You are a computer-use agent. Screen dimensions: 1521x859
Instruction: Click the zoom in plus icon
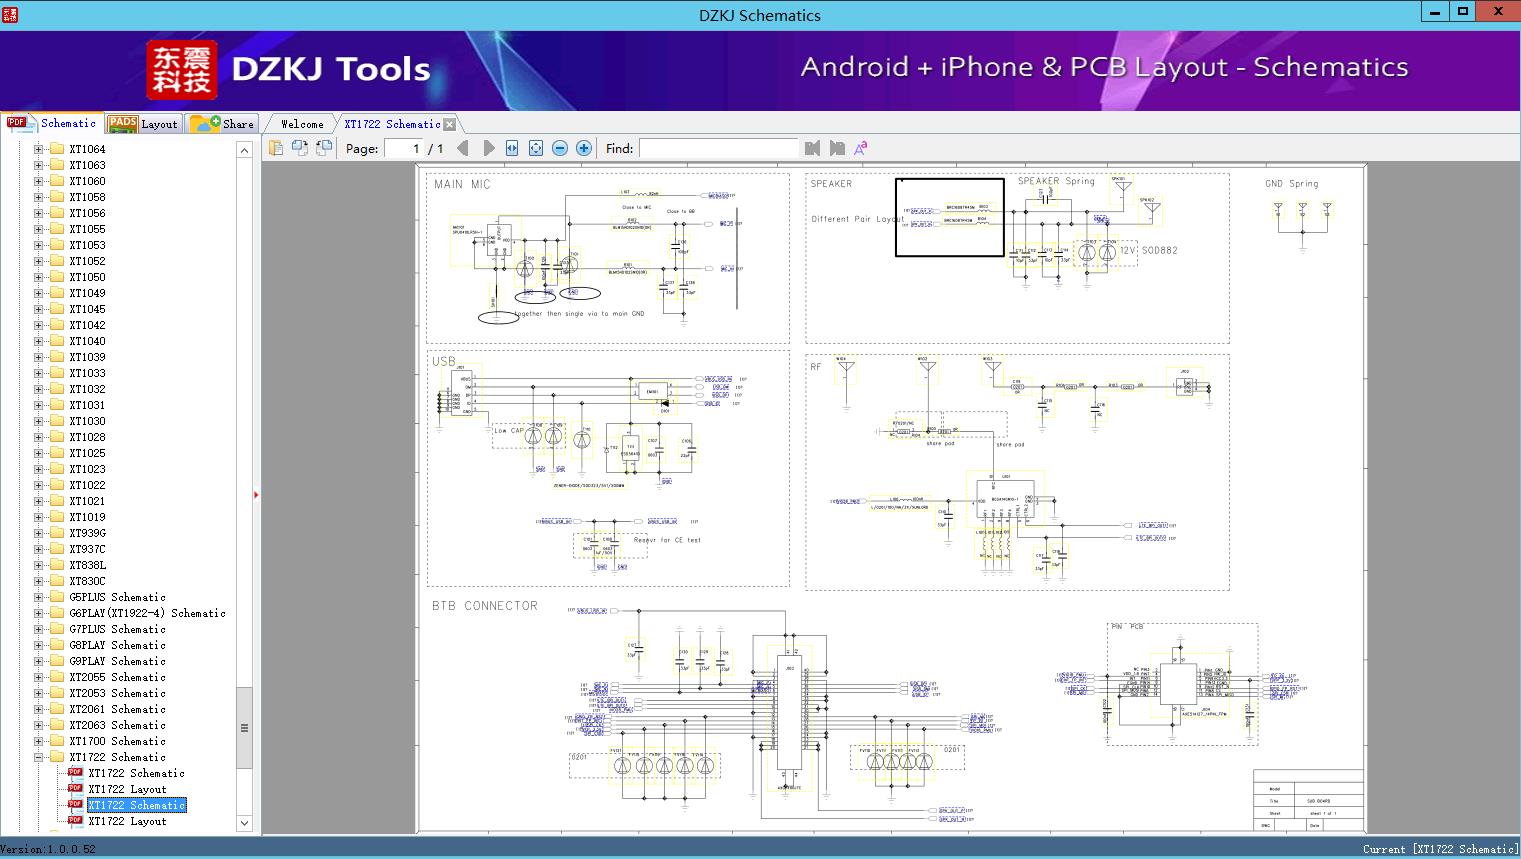(x=584, y=148)
